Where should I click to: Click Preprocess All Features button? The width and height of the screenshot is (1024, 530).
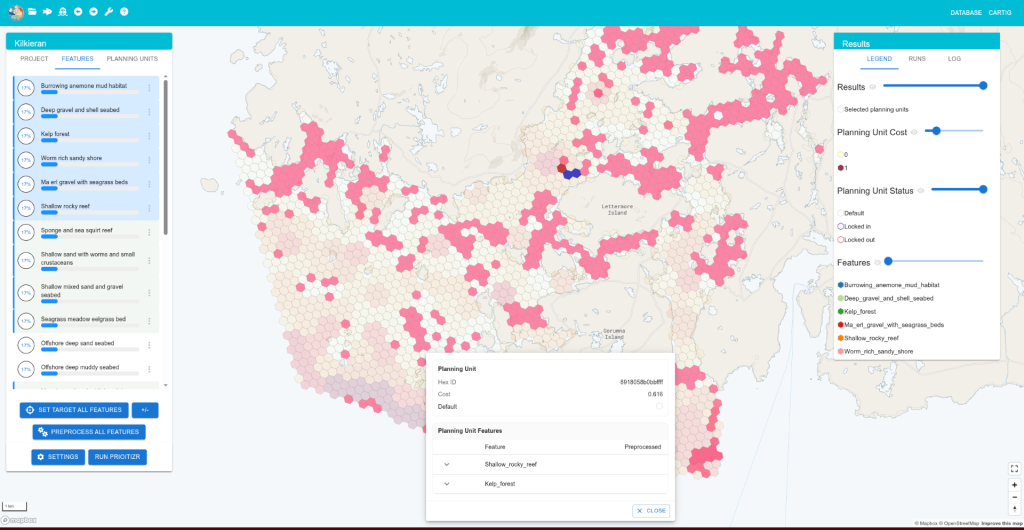pos(88,432)
